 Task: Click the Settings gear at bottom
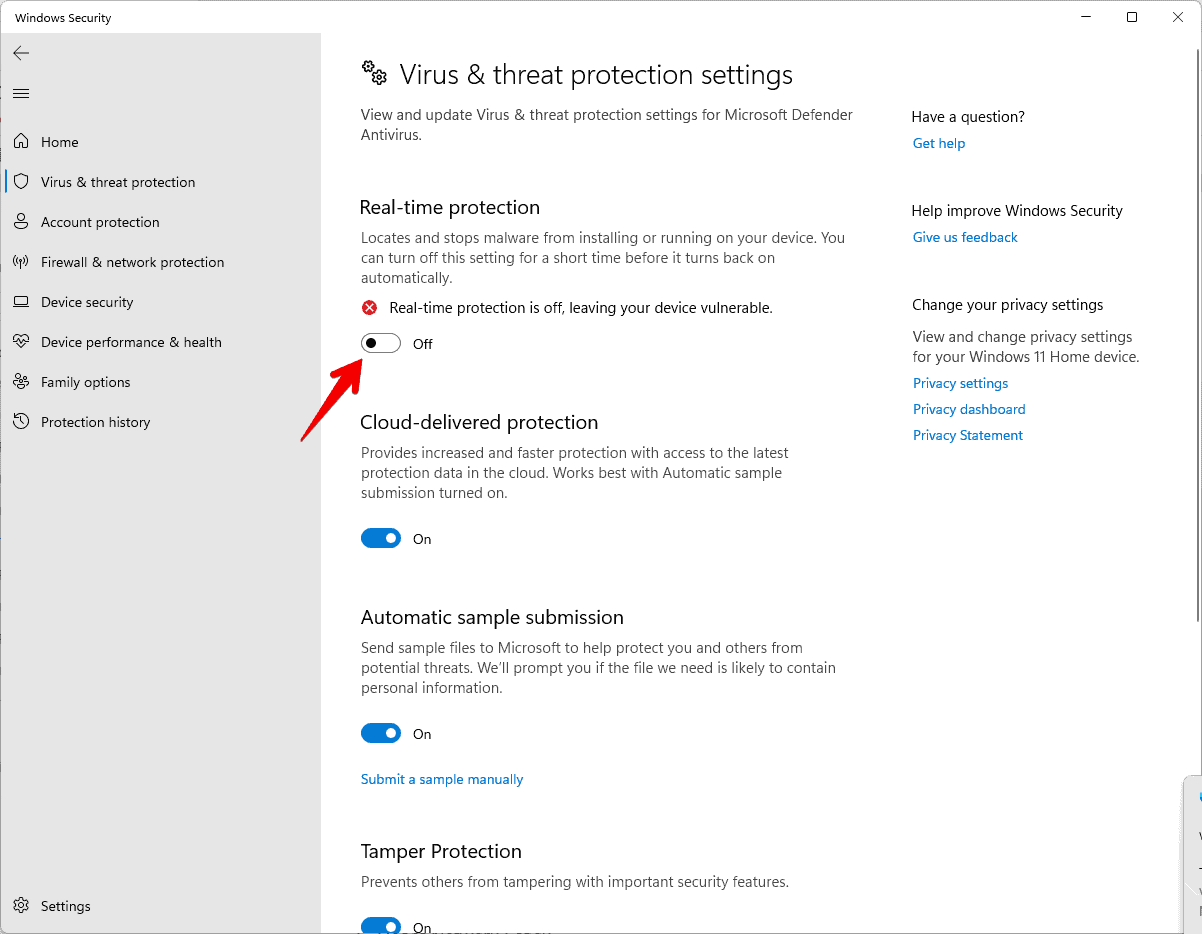[21, 905]
